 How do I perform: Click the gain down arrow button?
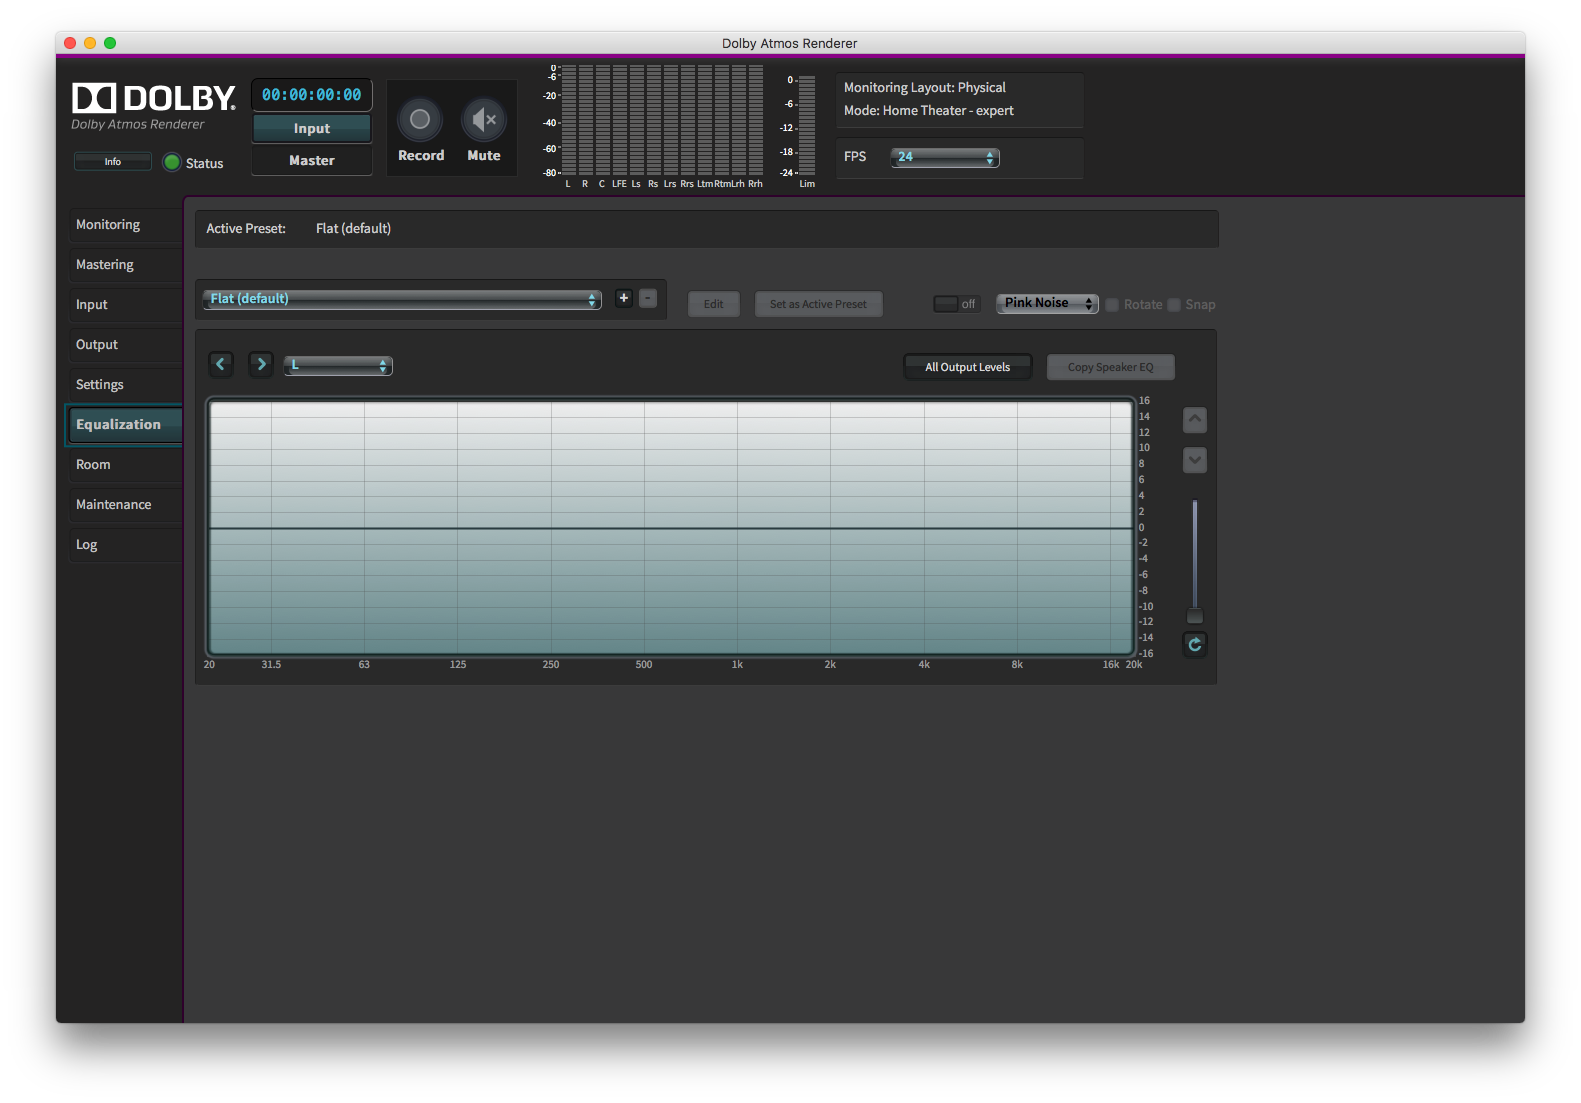coord(1195,460)
